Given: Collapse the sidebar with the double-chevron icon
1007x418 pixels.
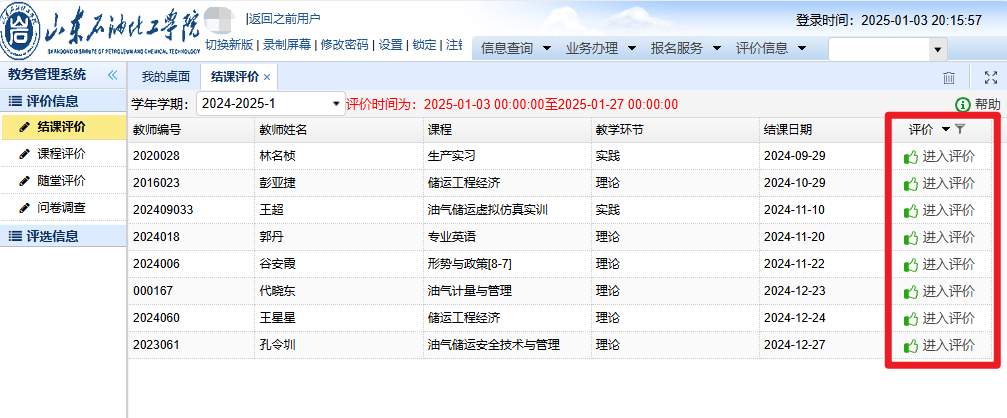Looking at the screenshot, I should [x=112, y=75].
